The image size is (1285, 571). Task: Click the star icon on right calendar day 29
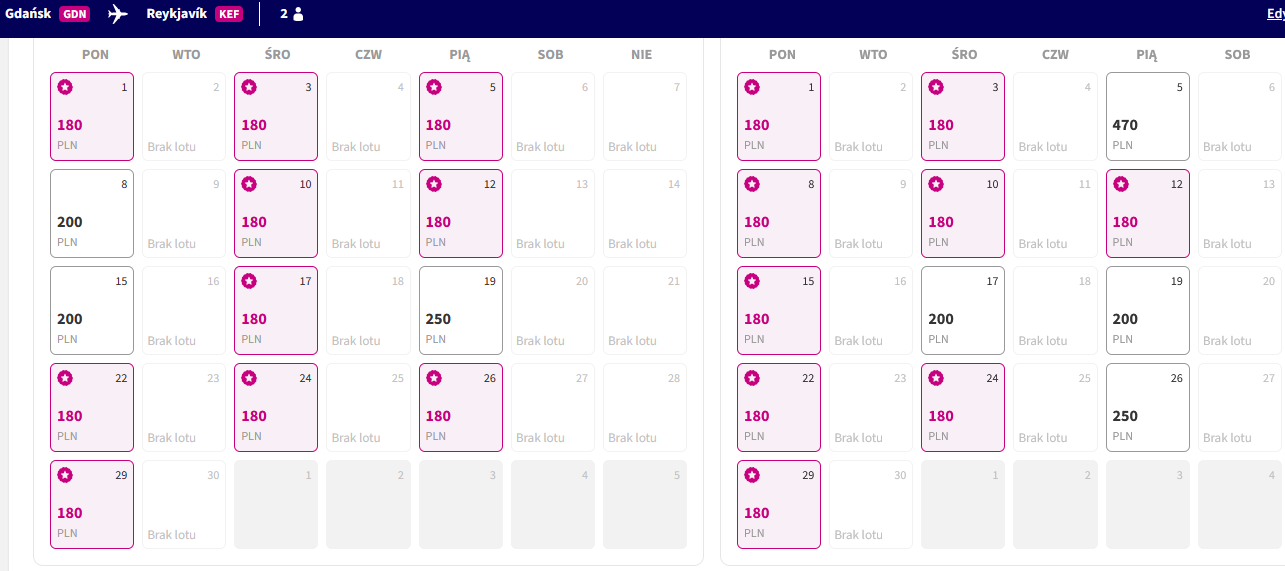[x=752, y=475]
